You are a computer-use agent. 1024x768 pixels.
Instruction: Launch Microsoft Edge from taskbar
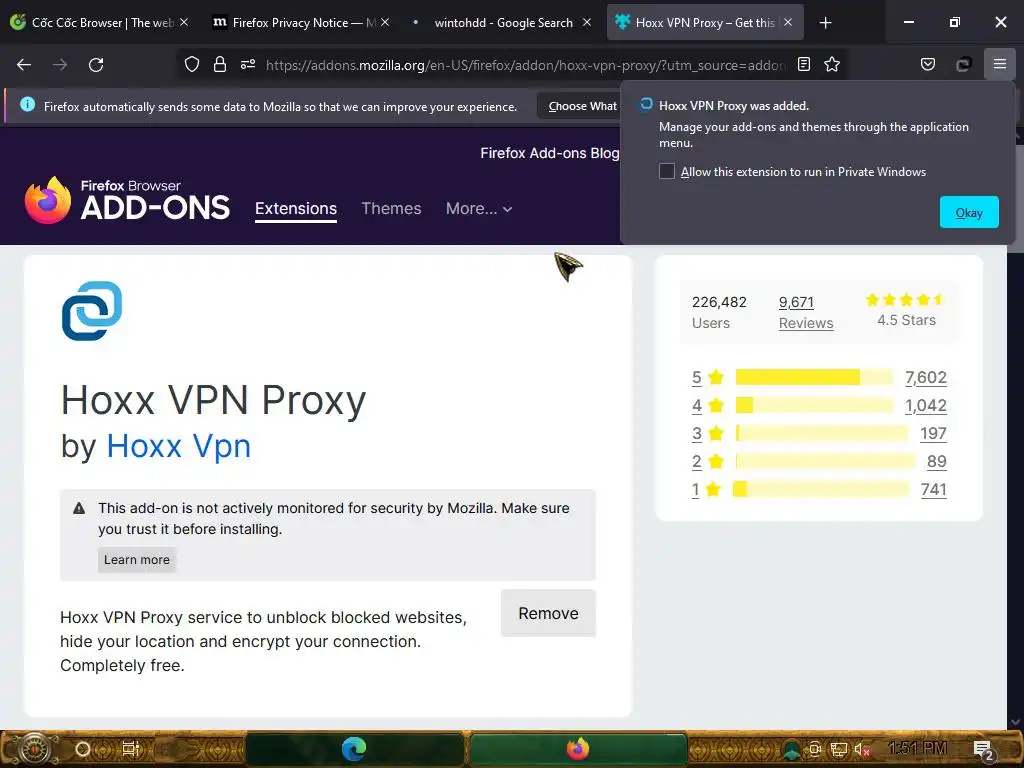coord(354,748)
